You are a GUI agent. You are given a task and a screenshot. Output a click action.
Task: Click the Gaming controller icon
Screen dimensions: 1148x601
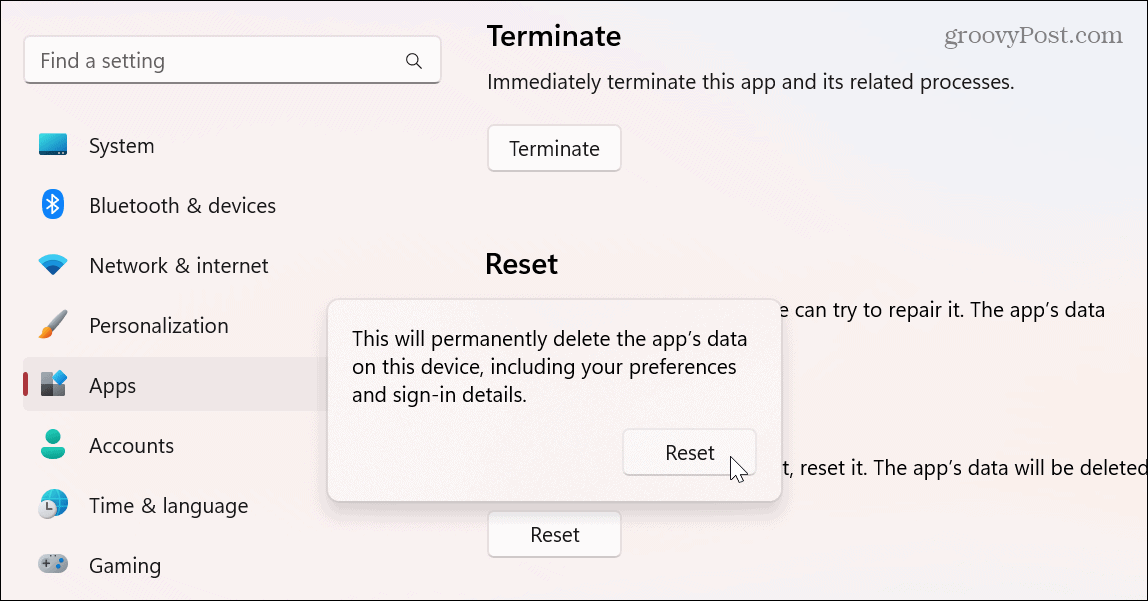(x=53, y=564)
